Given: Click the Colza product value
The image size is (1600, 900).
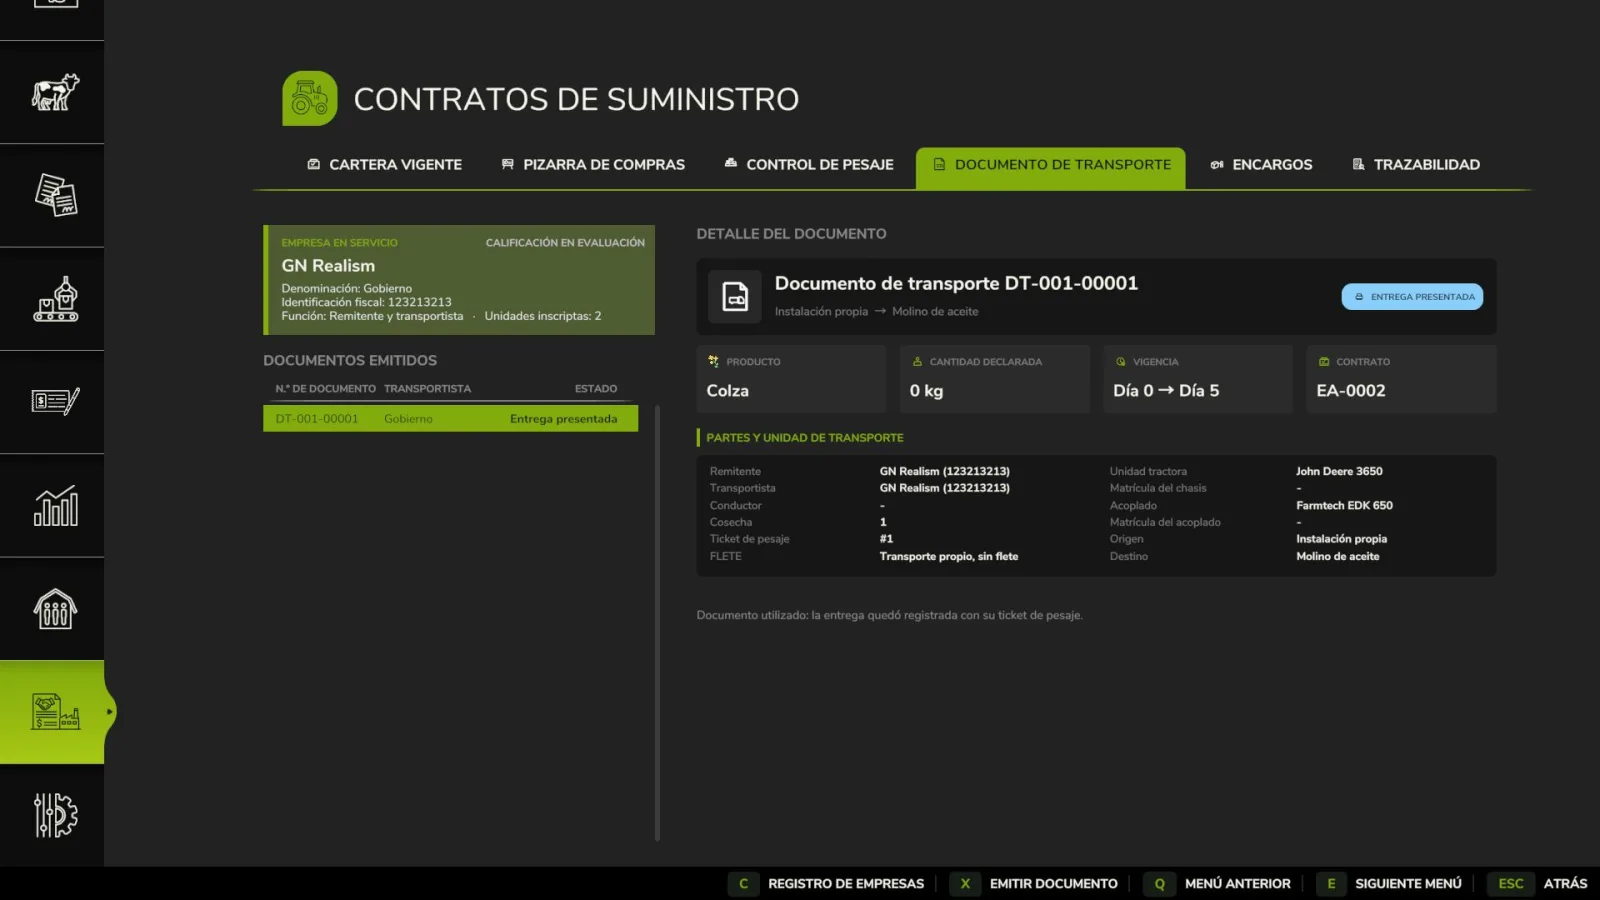Looking at the screenshot, I should click(728, 391).
